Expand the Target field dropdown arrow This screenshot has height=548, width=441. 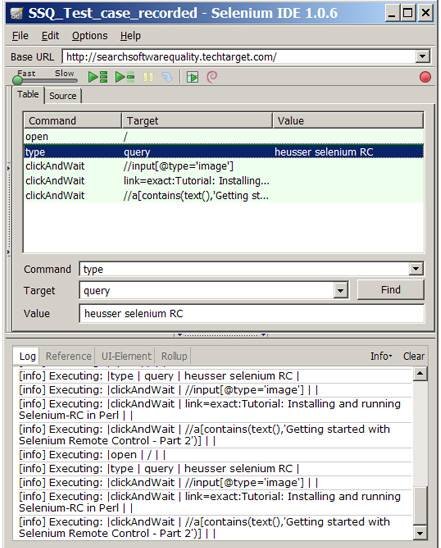coord(340,290)
